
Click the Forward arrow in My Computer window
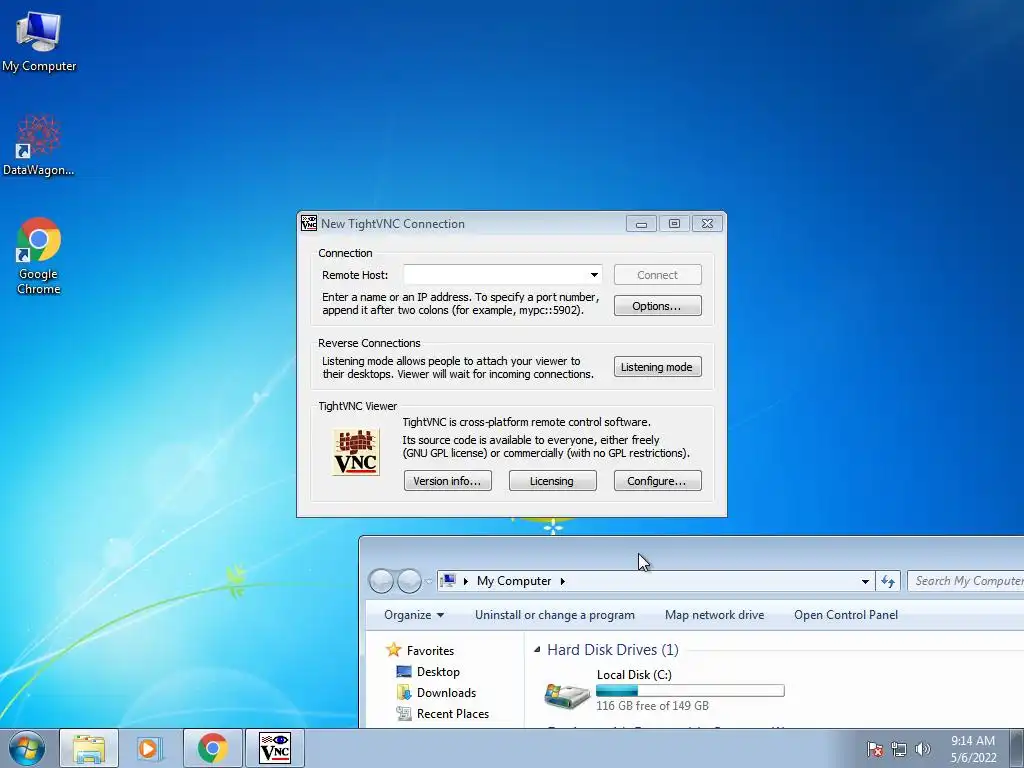coord(409,581)
